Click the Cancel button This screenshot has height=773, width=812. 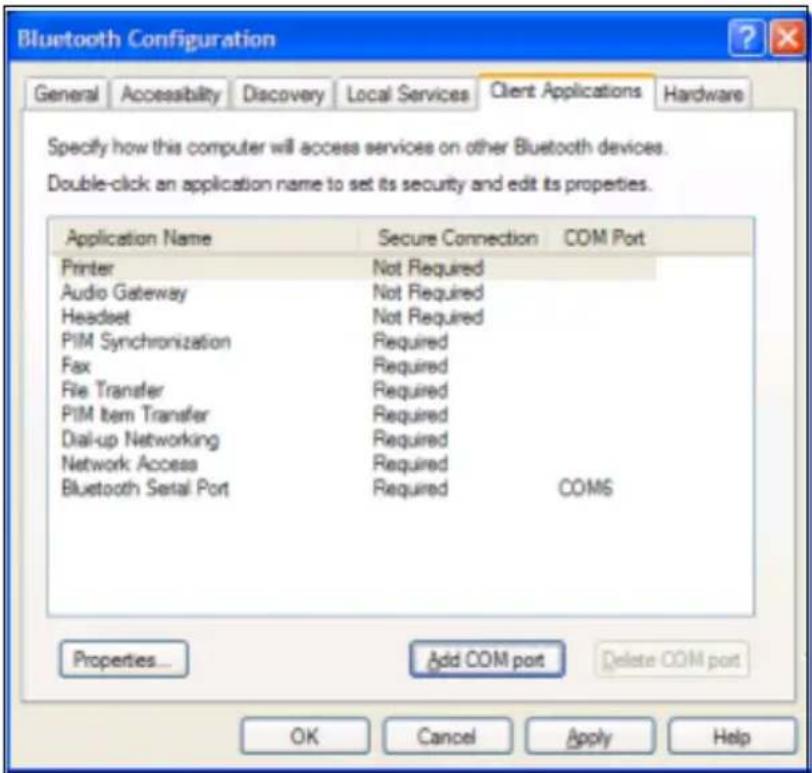click(x=447, y=736)
